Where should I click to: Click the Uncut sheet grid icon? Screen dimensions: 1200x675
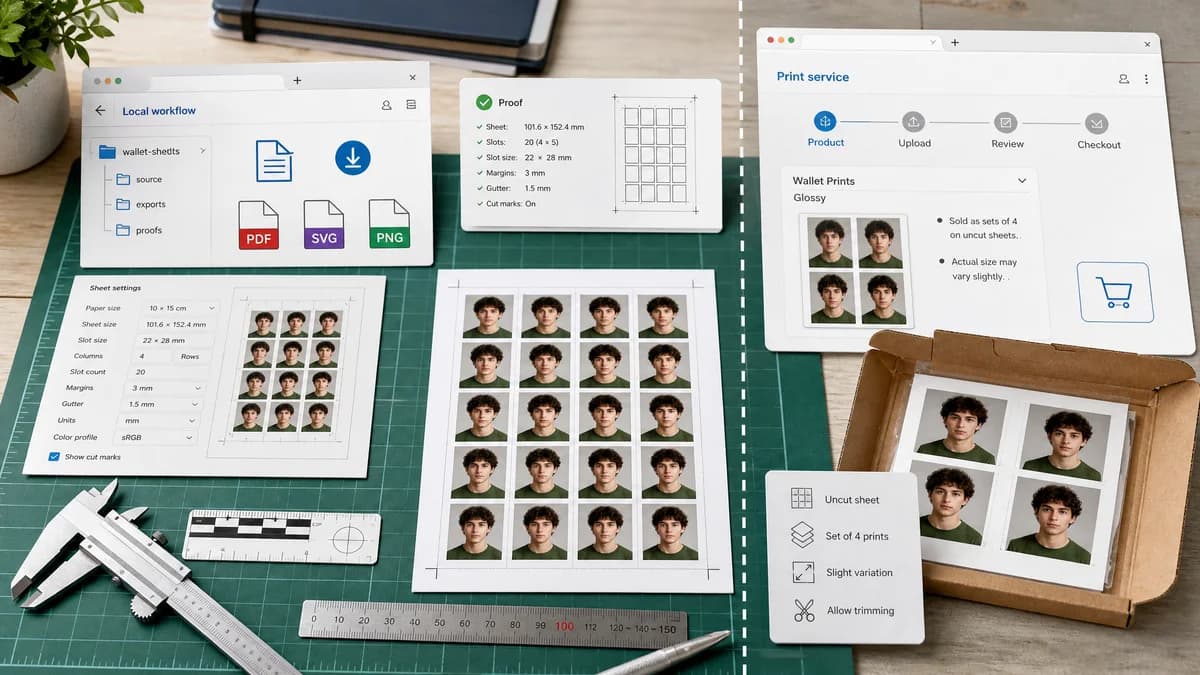pos(802,498)
